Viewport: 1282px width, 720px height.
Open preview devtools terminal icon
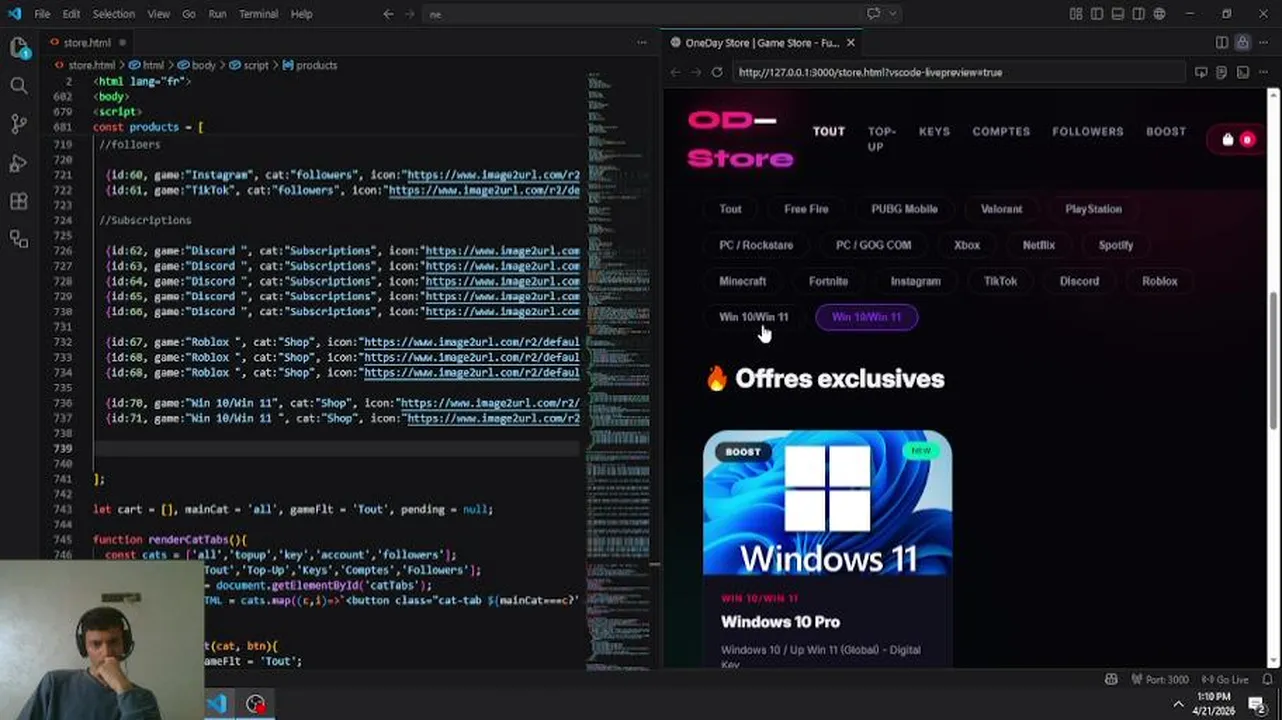tap(1243, 72)
